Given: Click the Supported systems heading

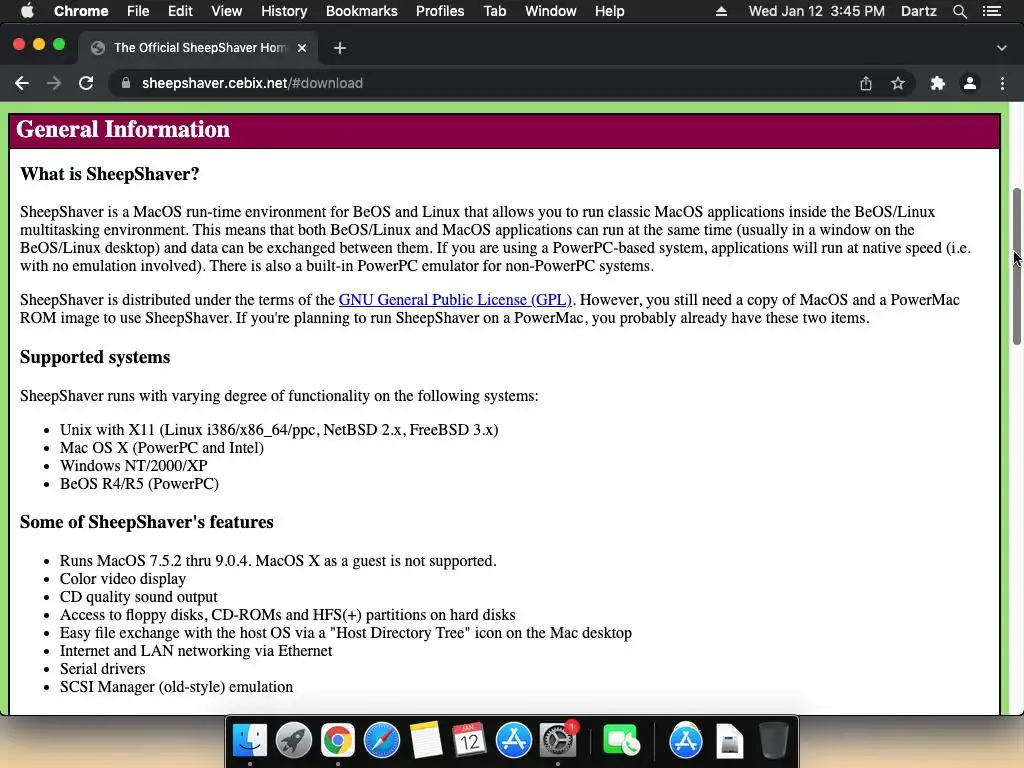Looking at the screenshot, I should 95,357.
